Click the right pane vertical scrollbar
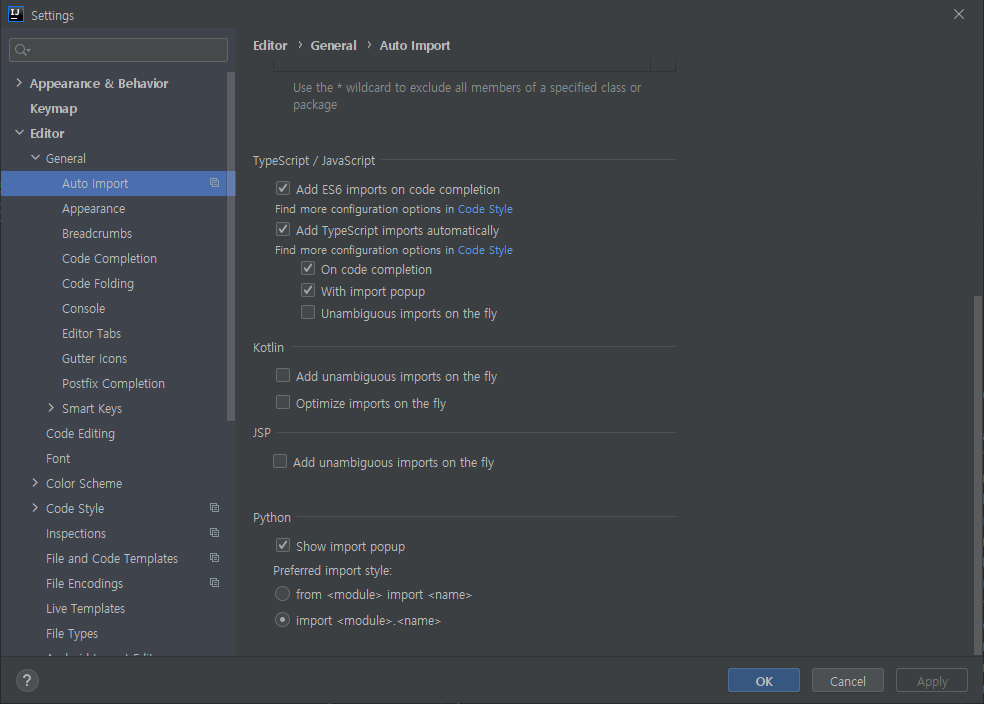Viewport: 984px width, 704px height. 977,475
